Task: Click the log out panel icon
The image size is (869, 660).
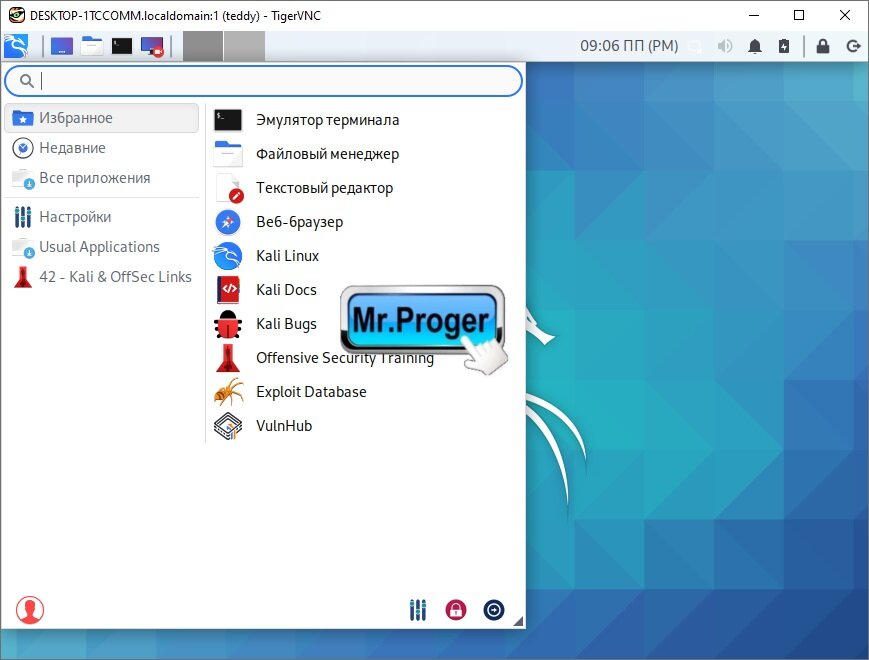Action: [853, 46]
